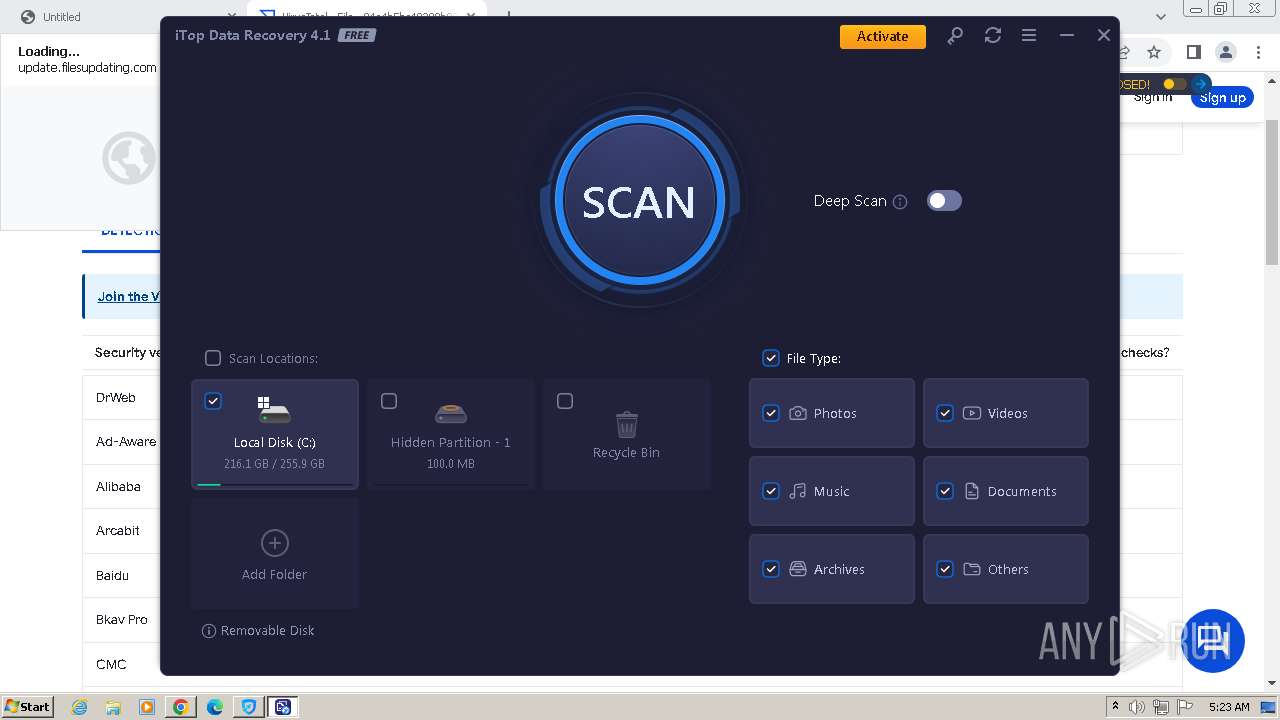Click the Videos play icon
The width and height of the screenshot is (1280, 720).
(972, 413)
